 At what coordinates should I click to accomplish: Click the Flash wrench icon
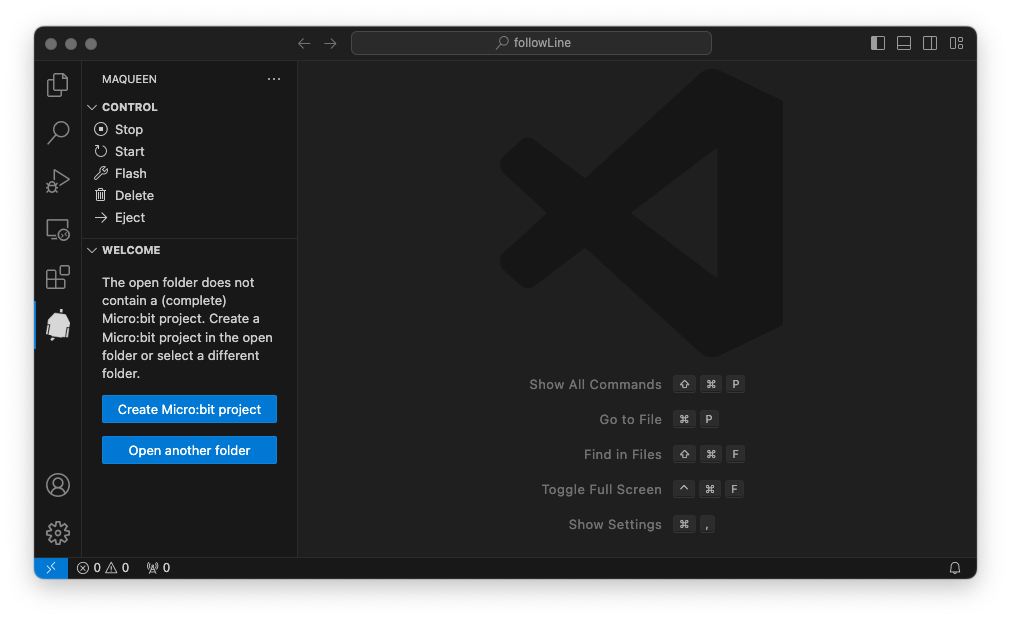click(101, 173)
